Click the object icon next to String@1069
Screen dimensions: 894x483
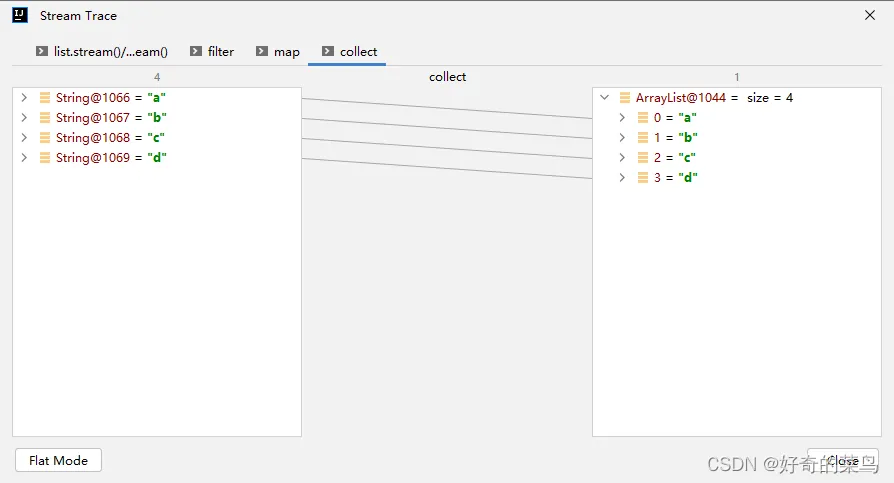[45, 158]
